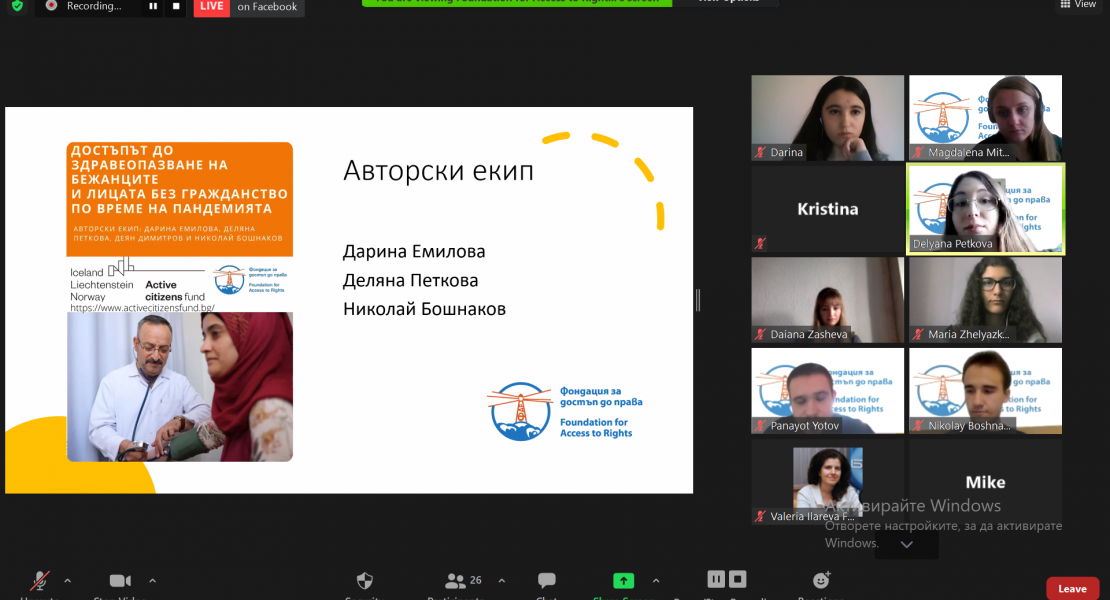Click muted mic icon on Valeria Ilareva's tile
Screen dimensions: 1110x600
[x=761, y=516]
